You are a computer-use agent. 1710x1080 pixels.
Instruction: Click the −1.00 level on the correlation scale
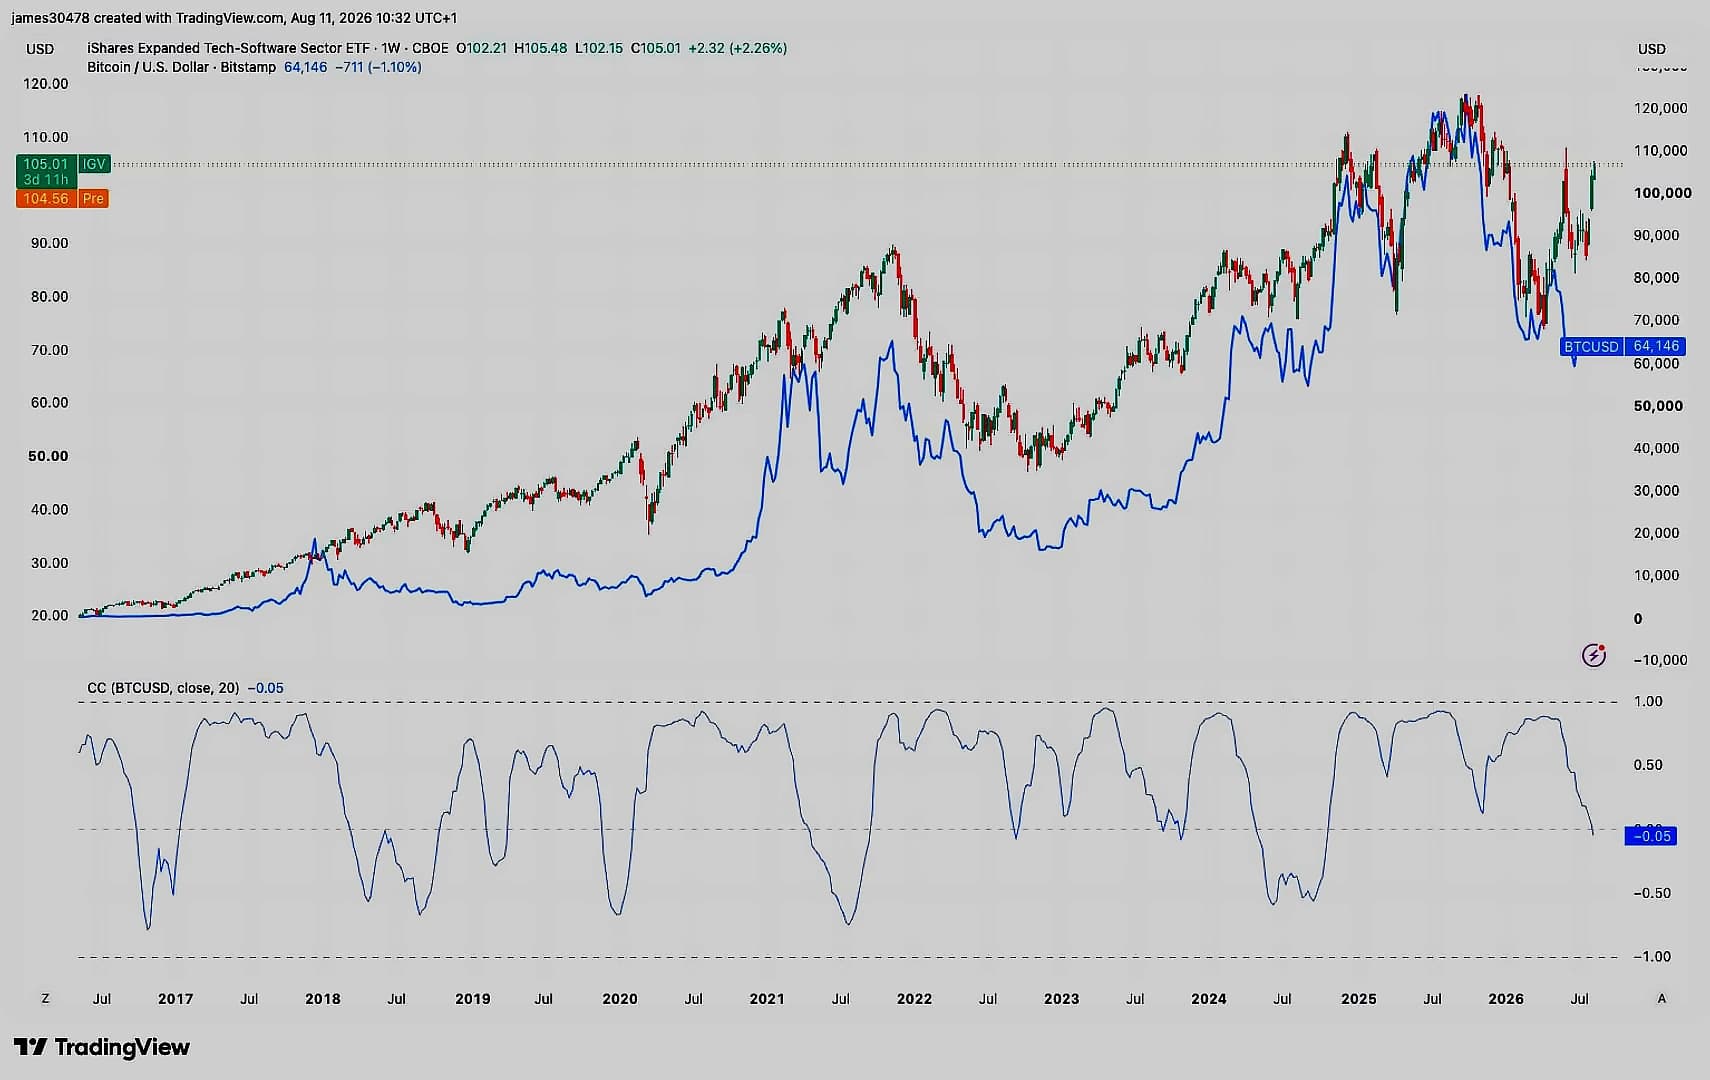1652,957
